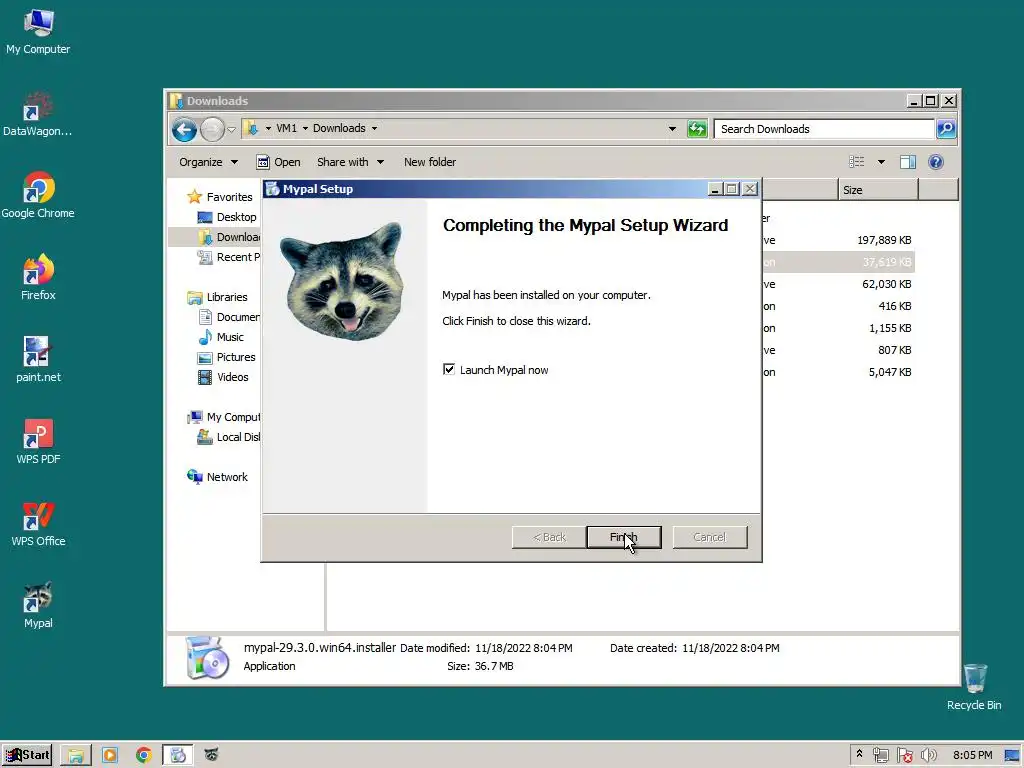Select the file row sized 62,030 KB
This screenshot has width=1024, height=768.
(839, 284)
